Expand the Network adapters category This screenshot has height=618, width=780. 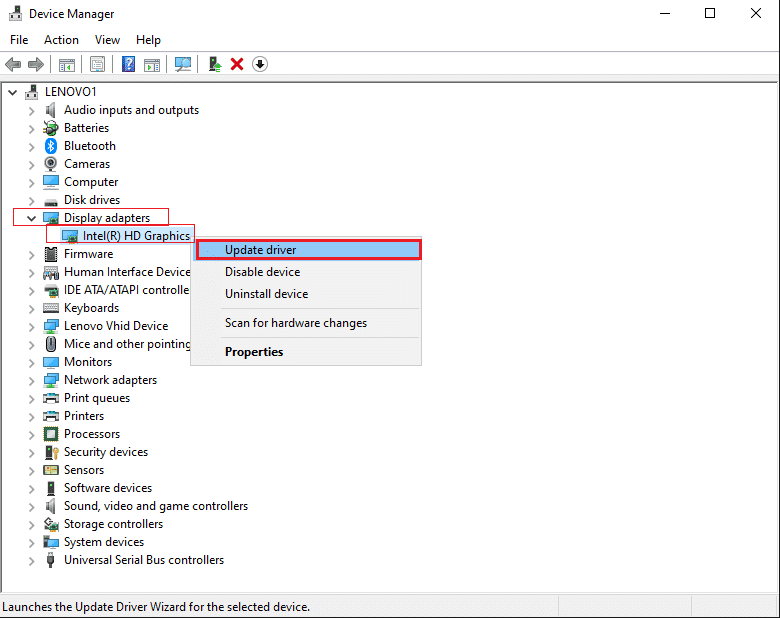coord(31,380)
